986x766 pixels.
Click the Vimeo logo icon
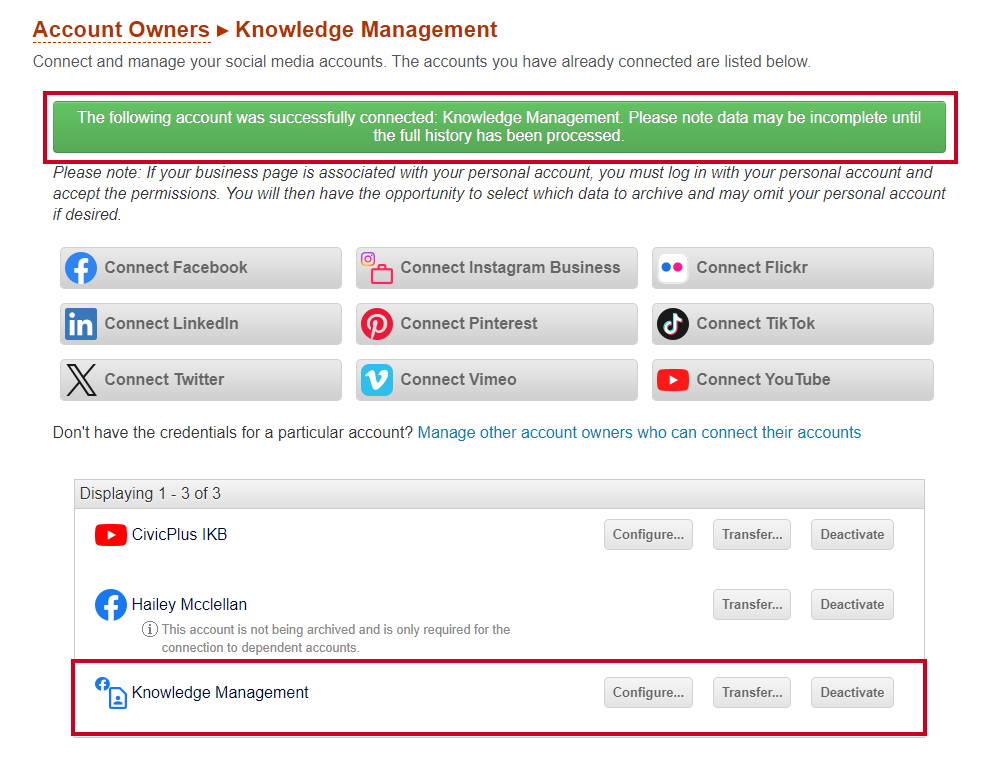point(377,380)
